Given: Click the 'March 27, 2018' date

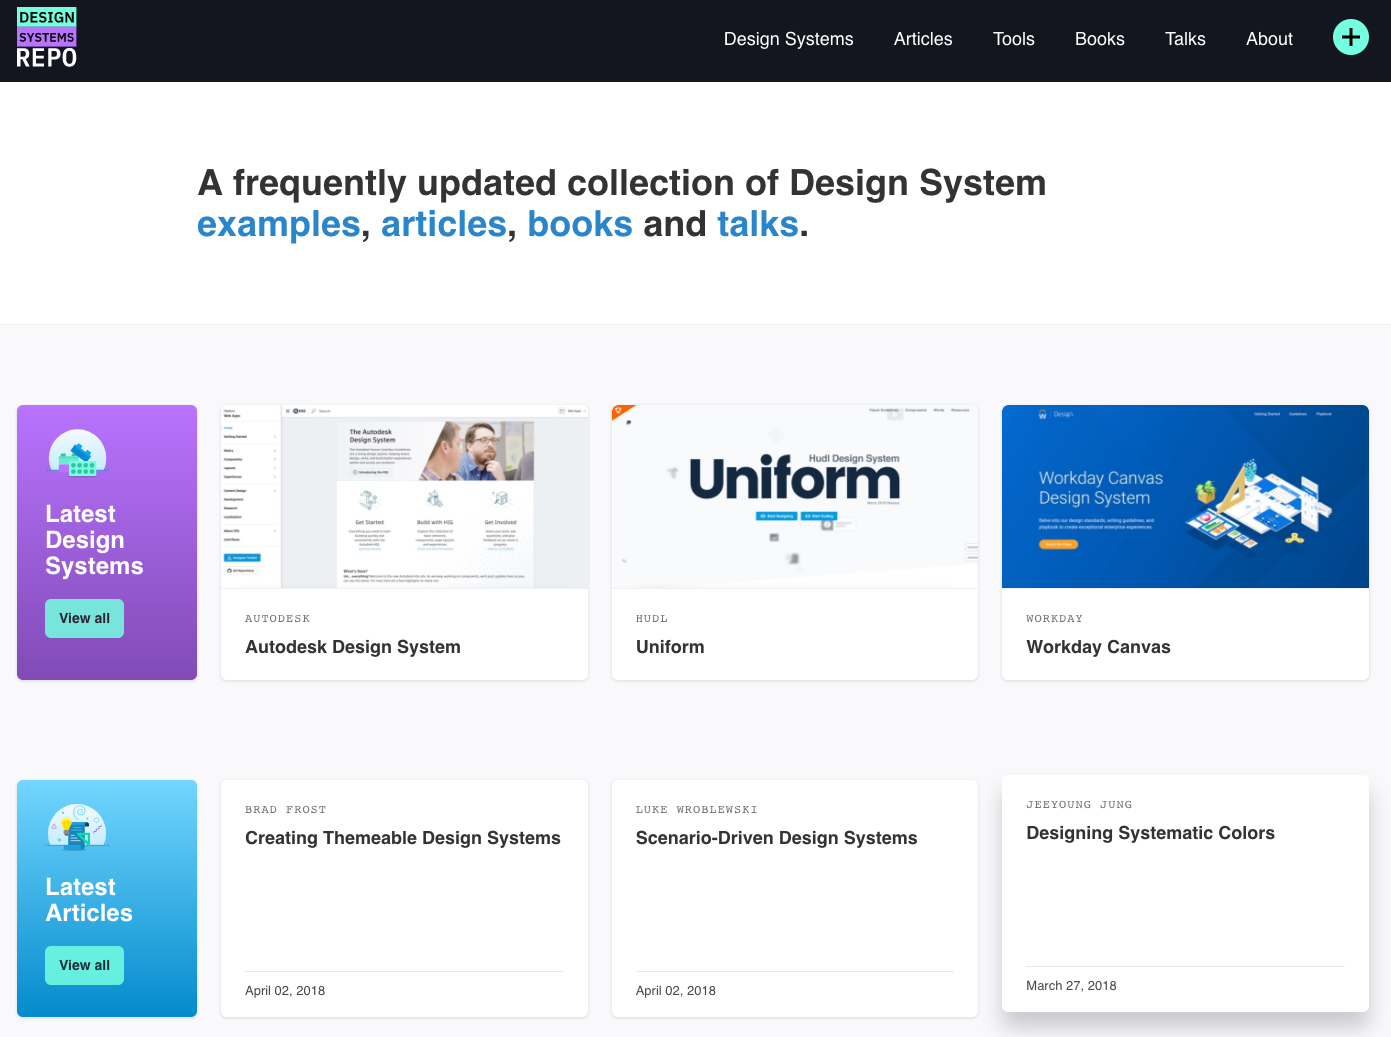Looking at the screenshot, I should (1071, 986).
